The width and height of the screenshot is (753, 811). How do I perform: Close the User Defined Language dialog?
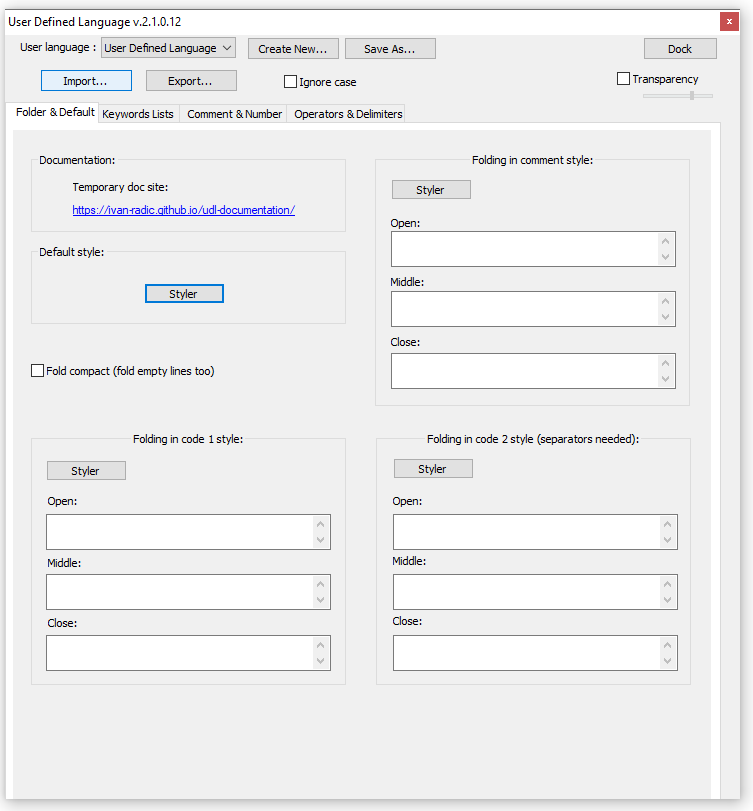[729, 22]
